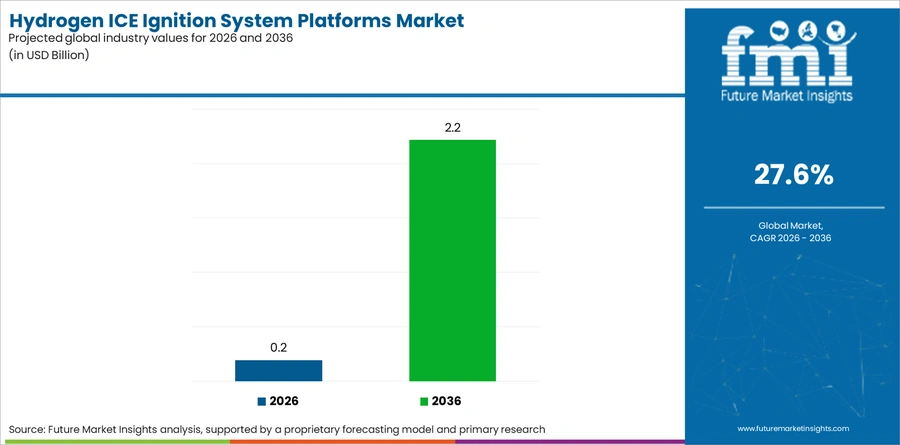
Task: Click the 27.6% CAGR value
Action: click(x=793, y=175)
